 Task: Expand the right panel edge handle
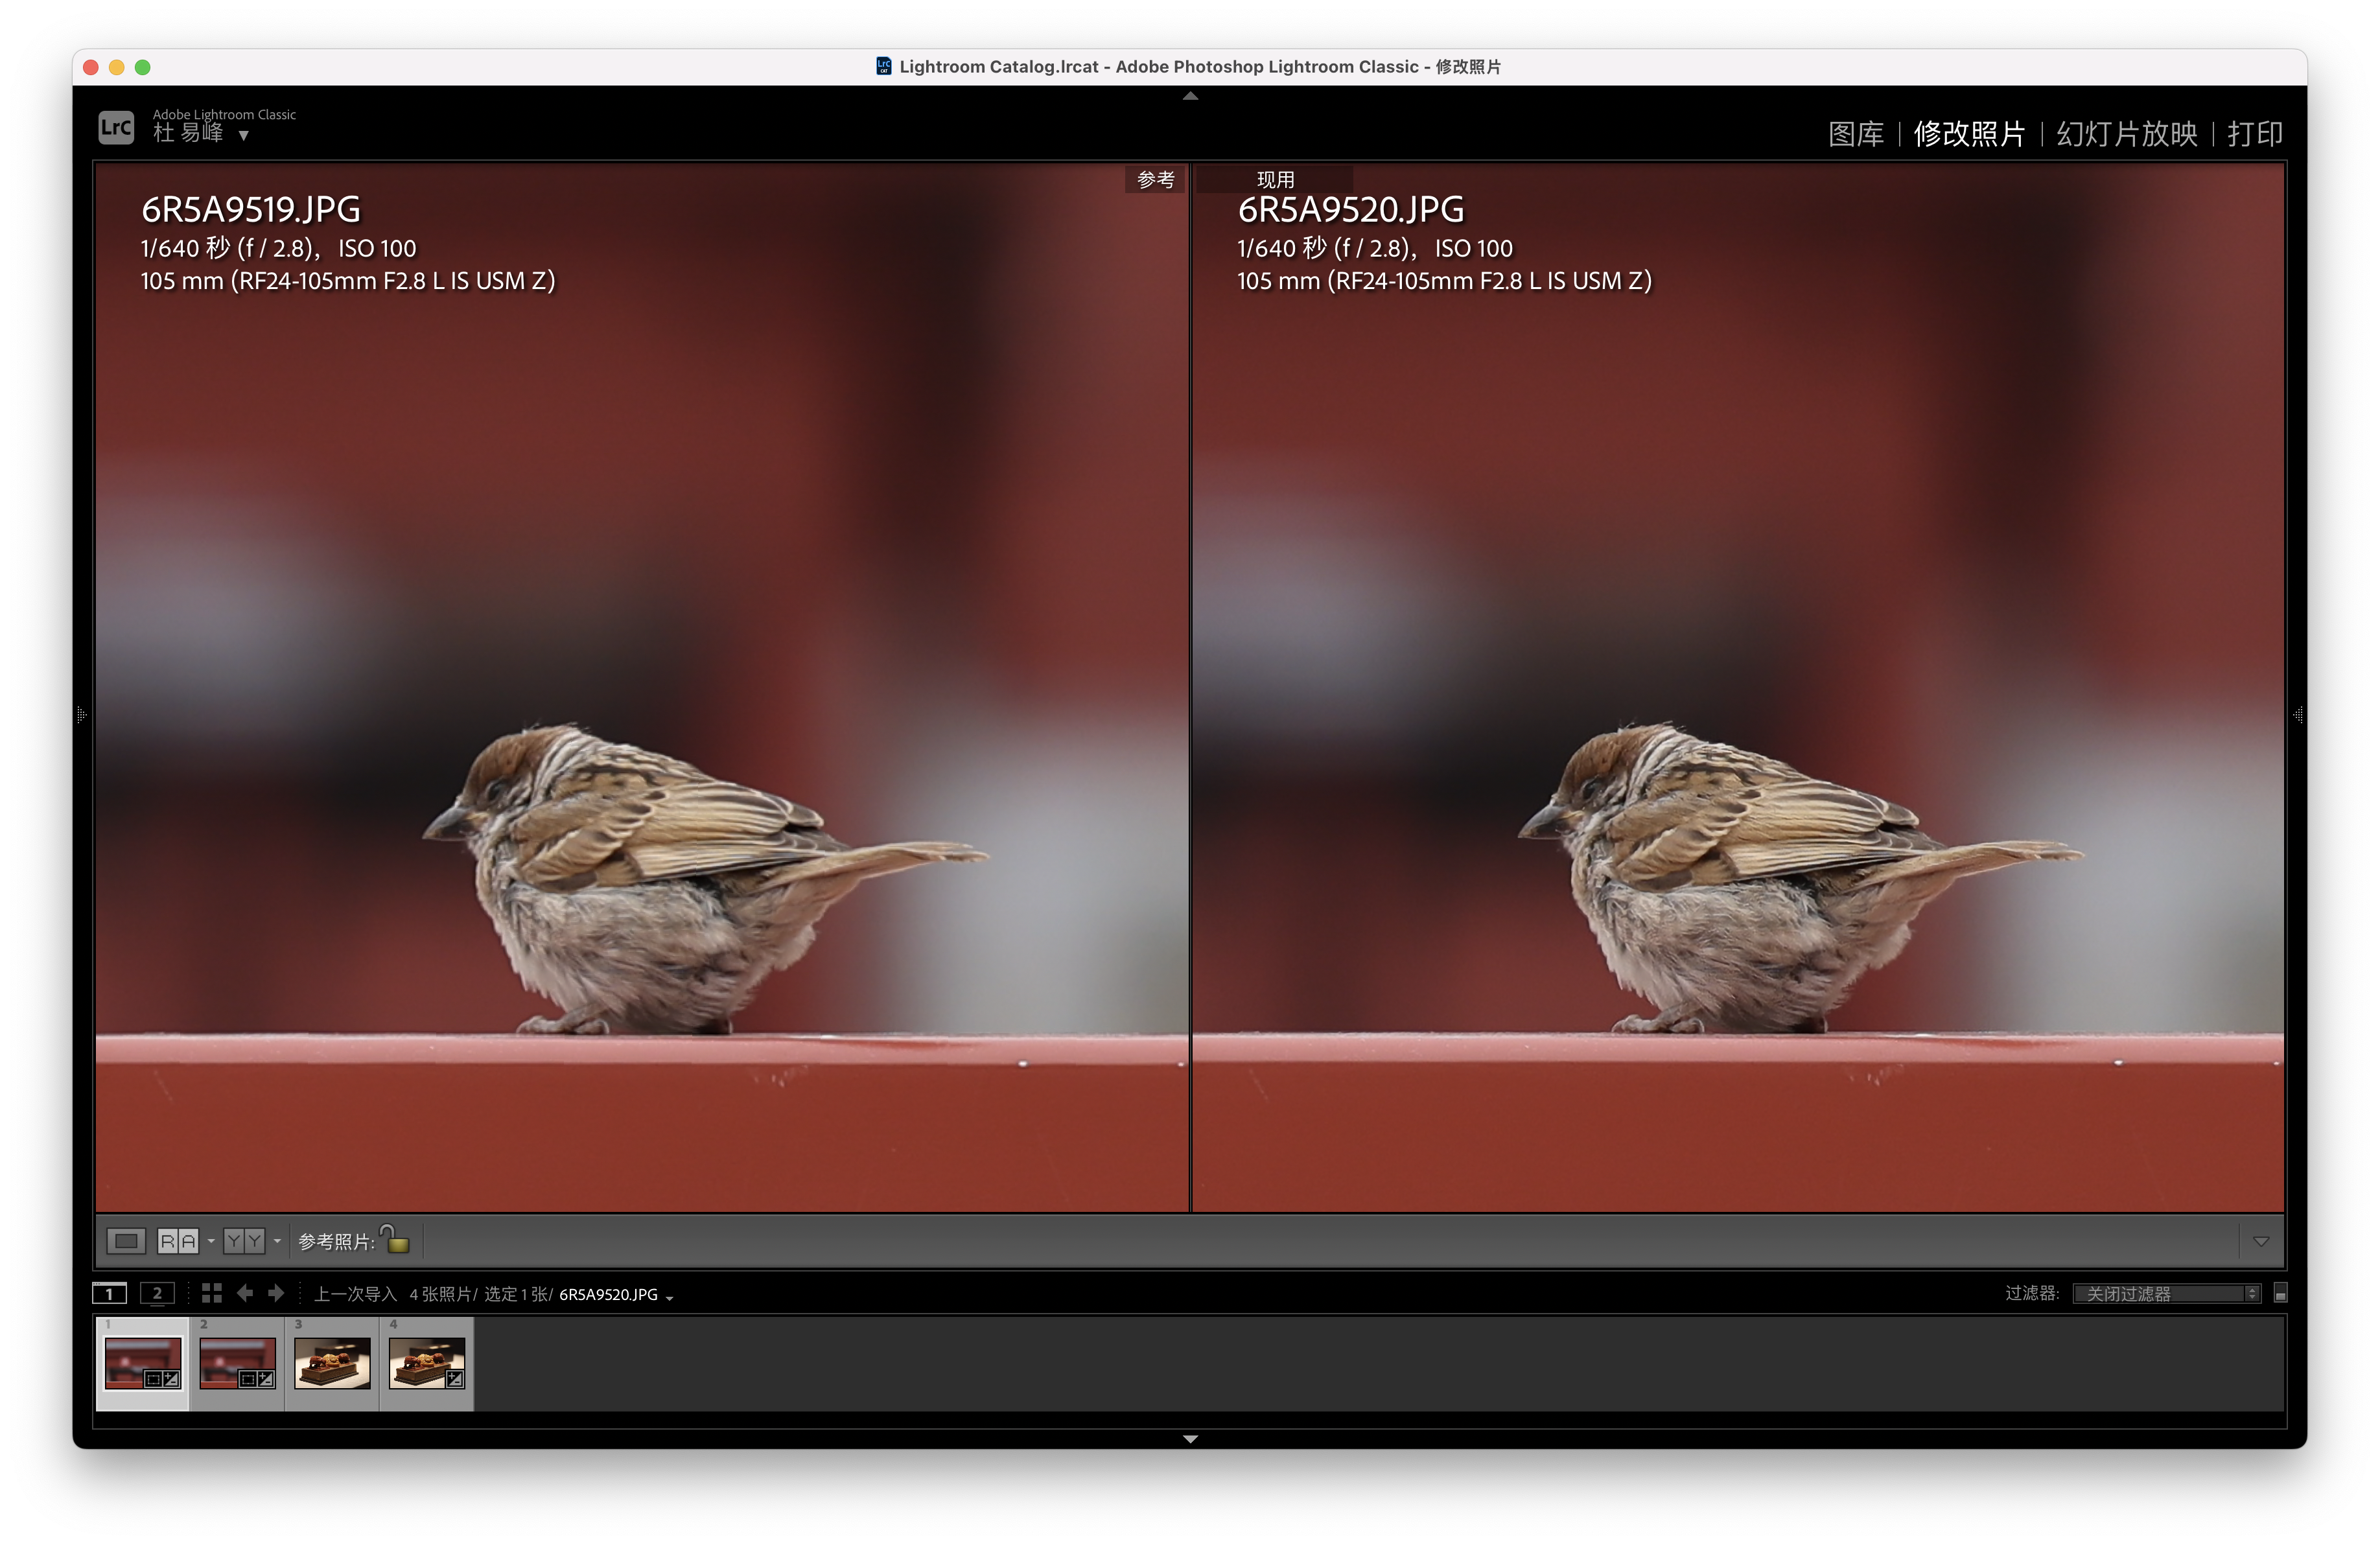2298,715
